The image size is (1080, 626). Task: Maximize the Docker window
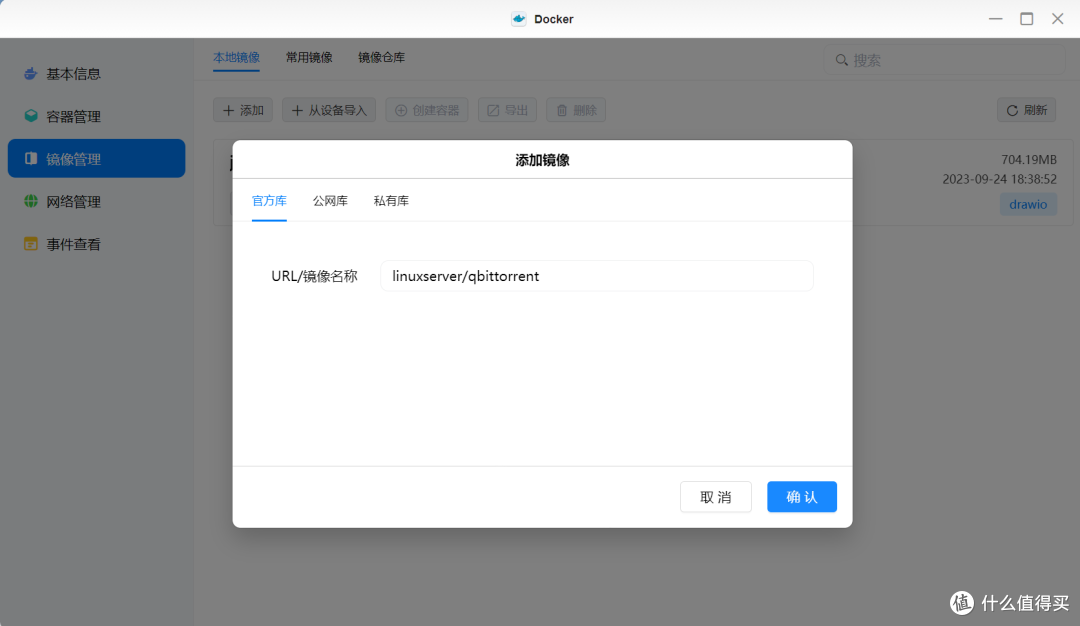1026,19
